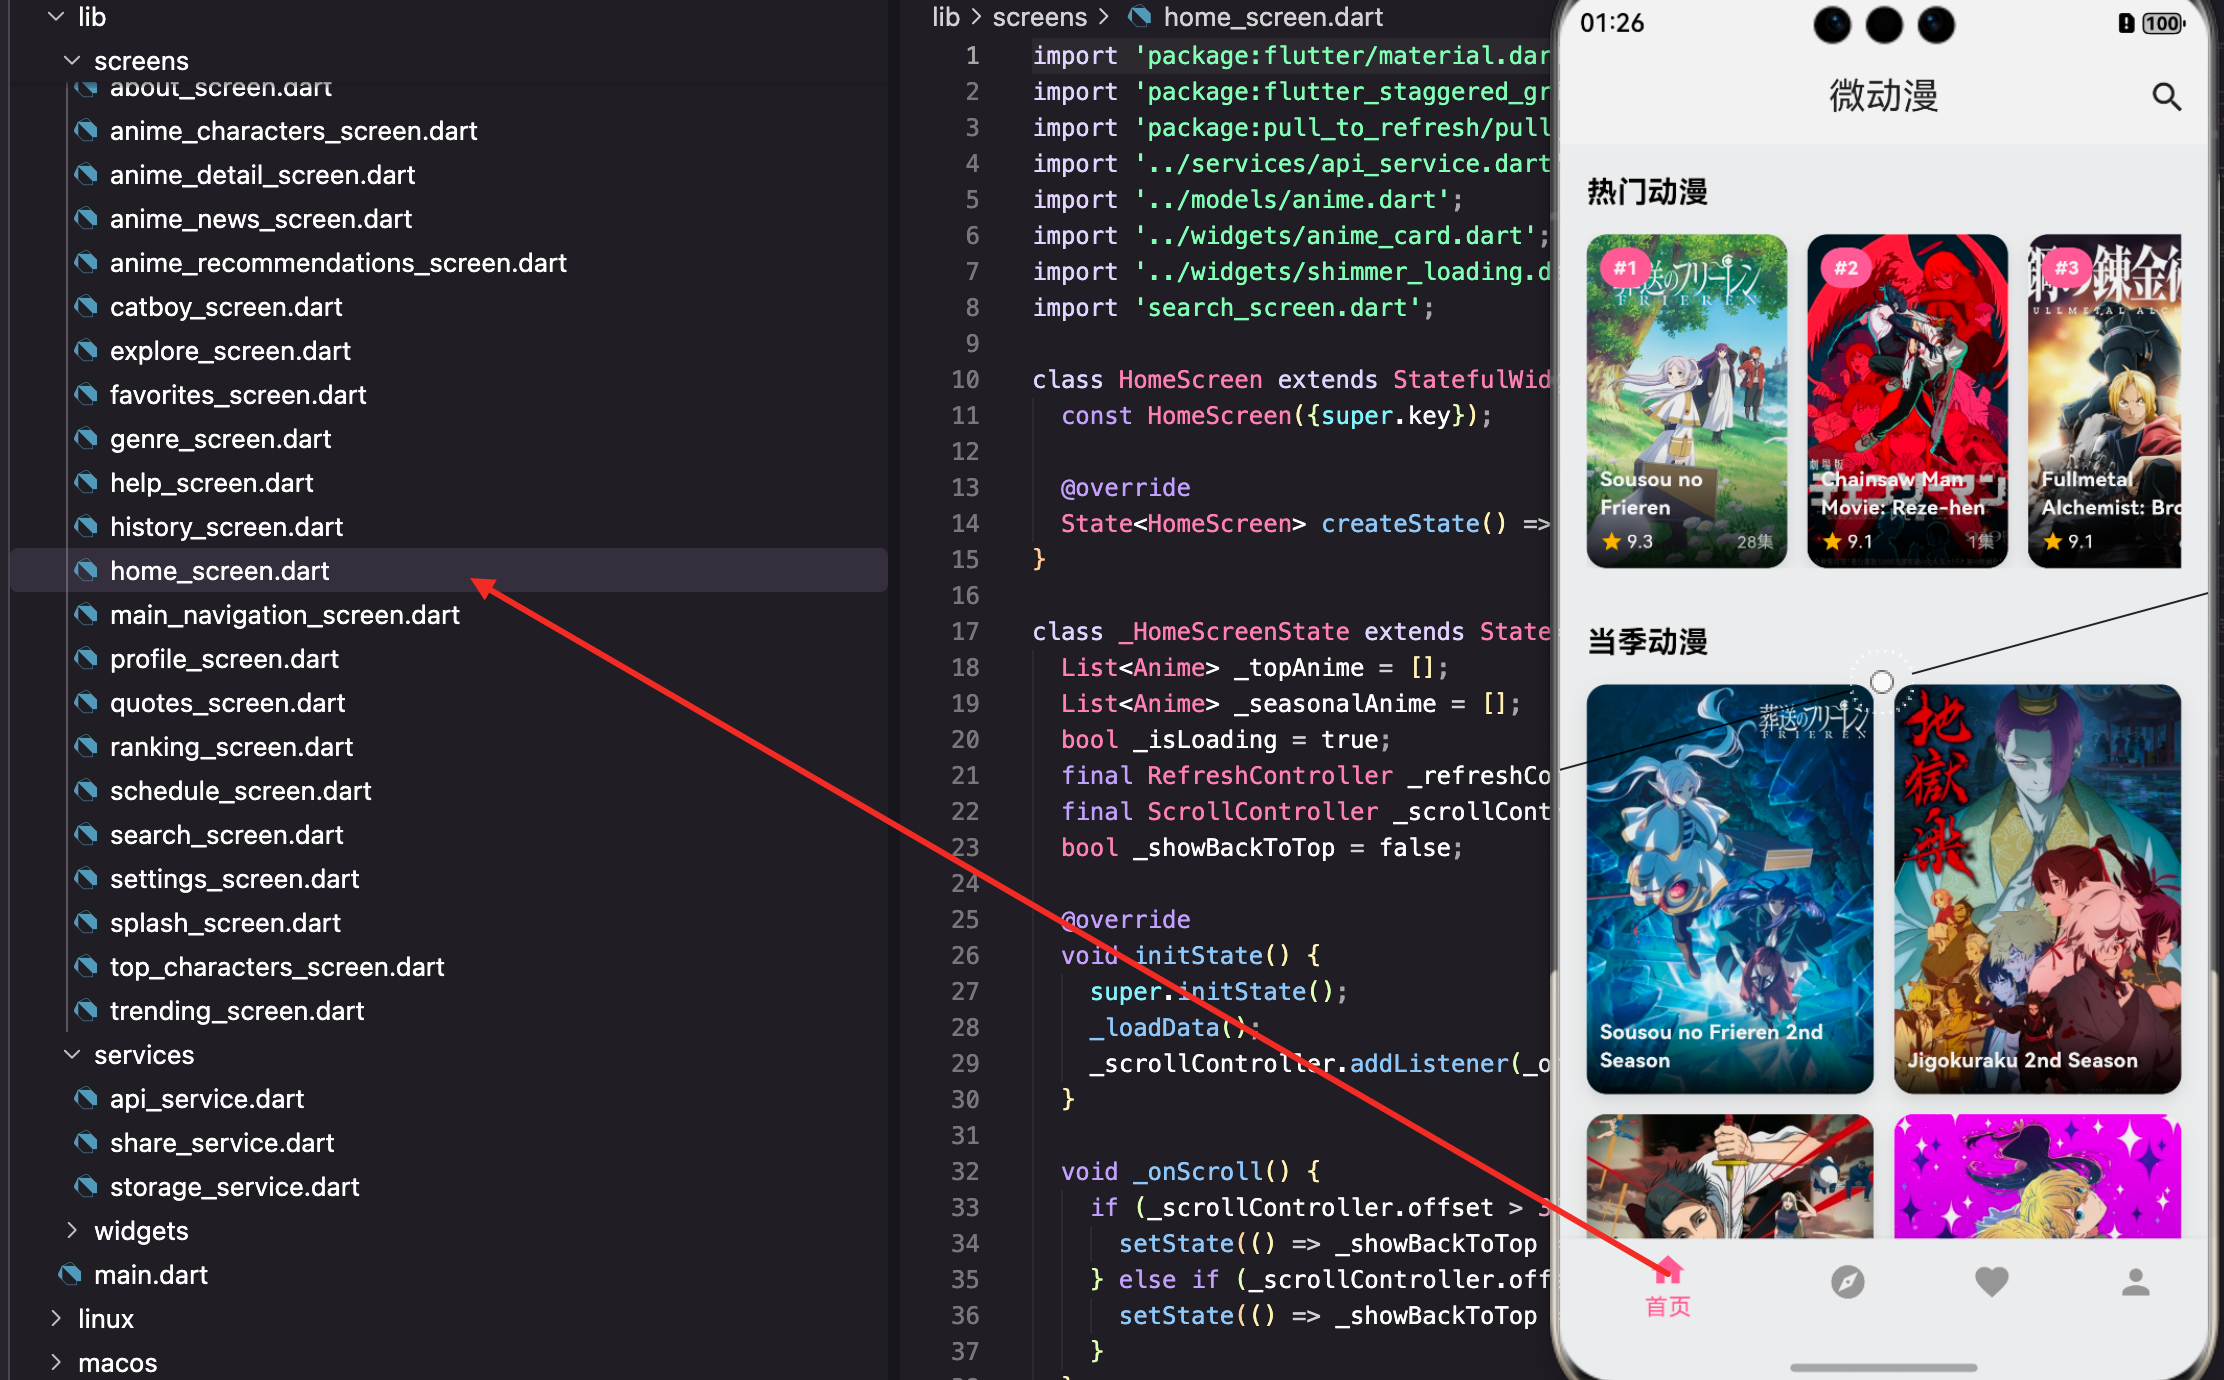The image size is (2224, 1380).
Task: Open anime_detail_screen.dart file
Action: (262, 175)
